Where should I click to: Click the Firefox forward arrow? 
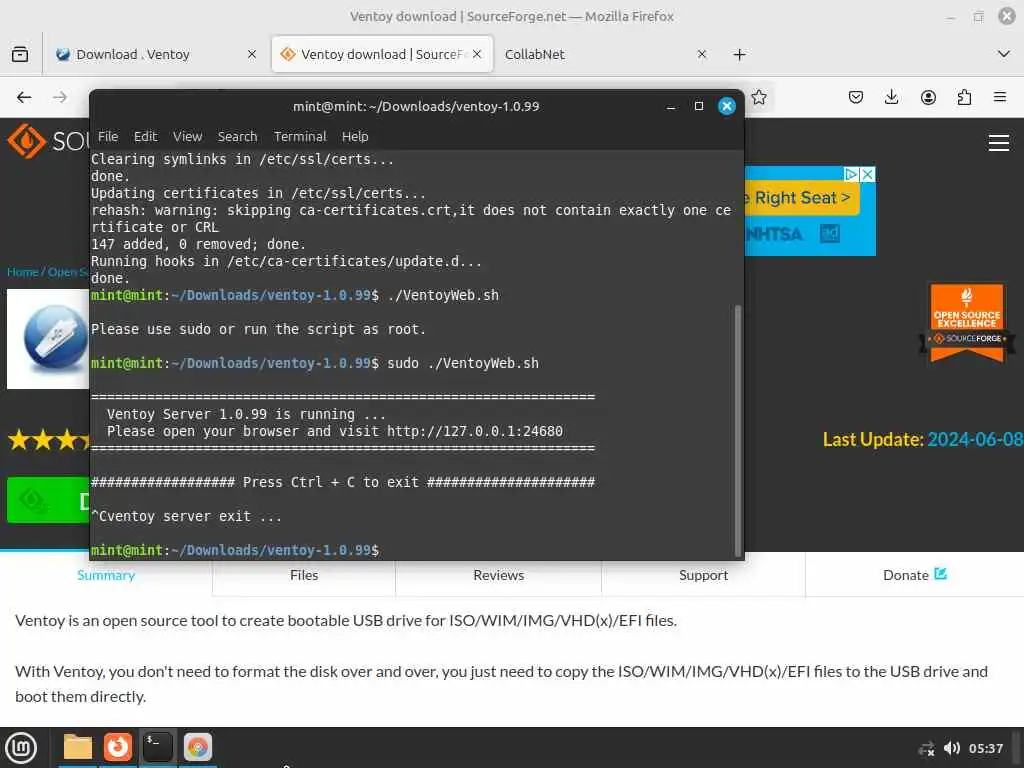(x=60, y=97)
